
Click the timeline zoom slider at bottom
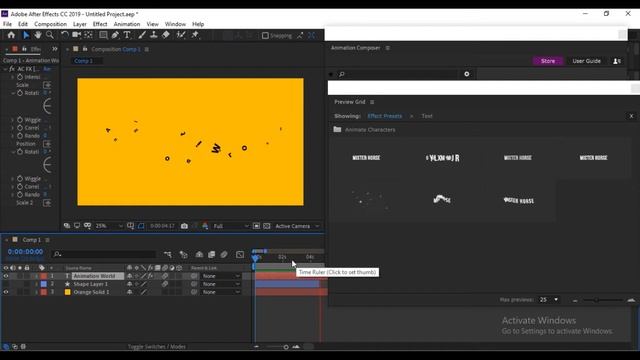click(x=286, y=347)
